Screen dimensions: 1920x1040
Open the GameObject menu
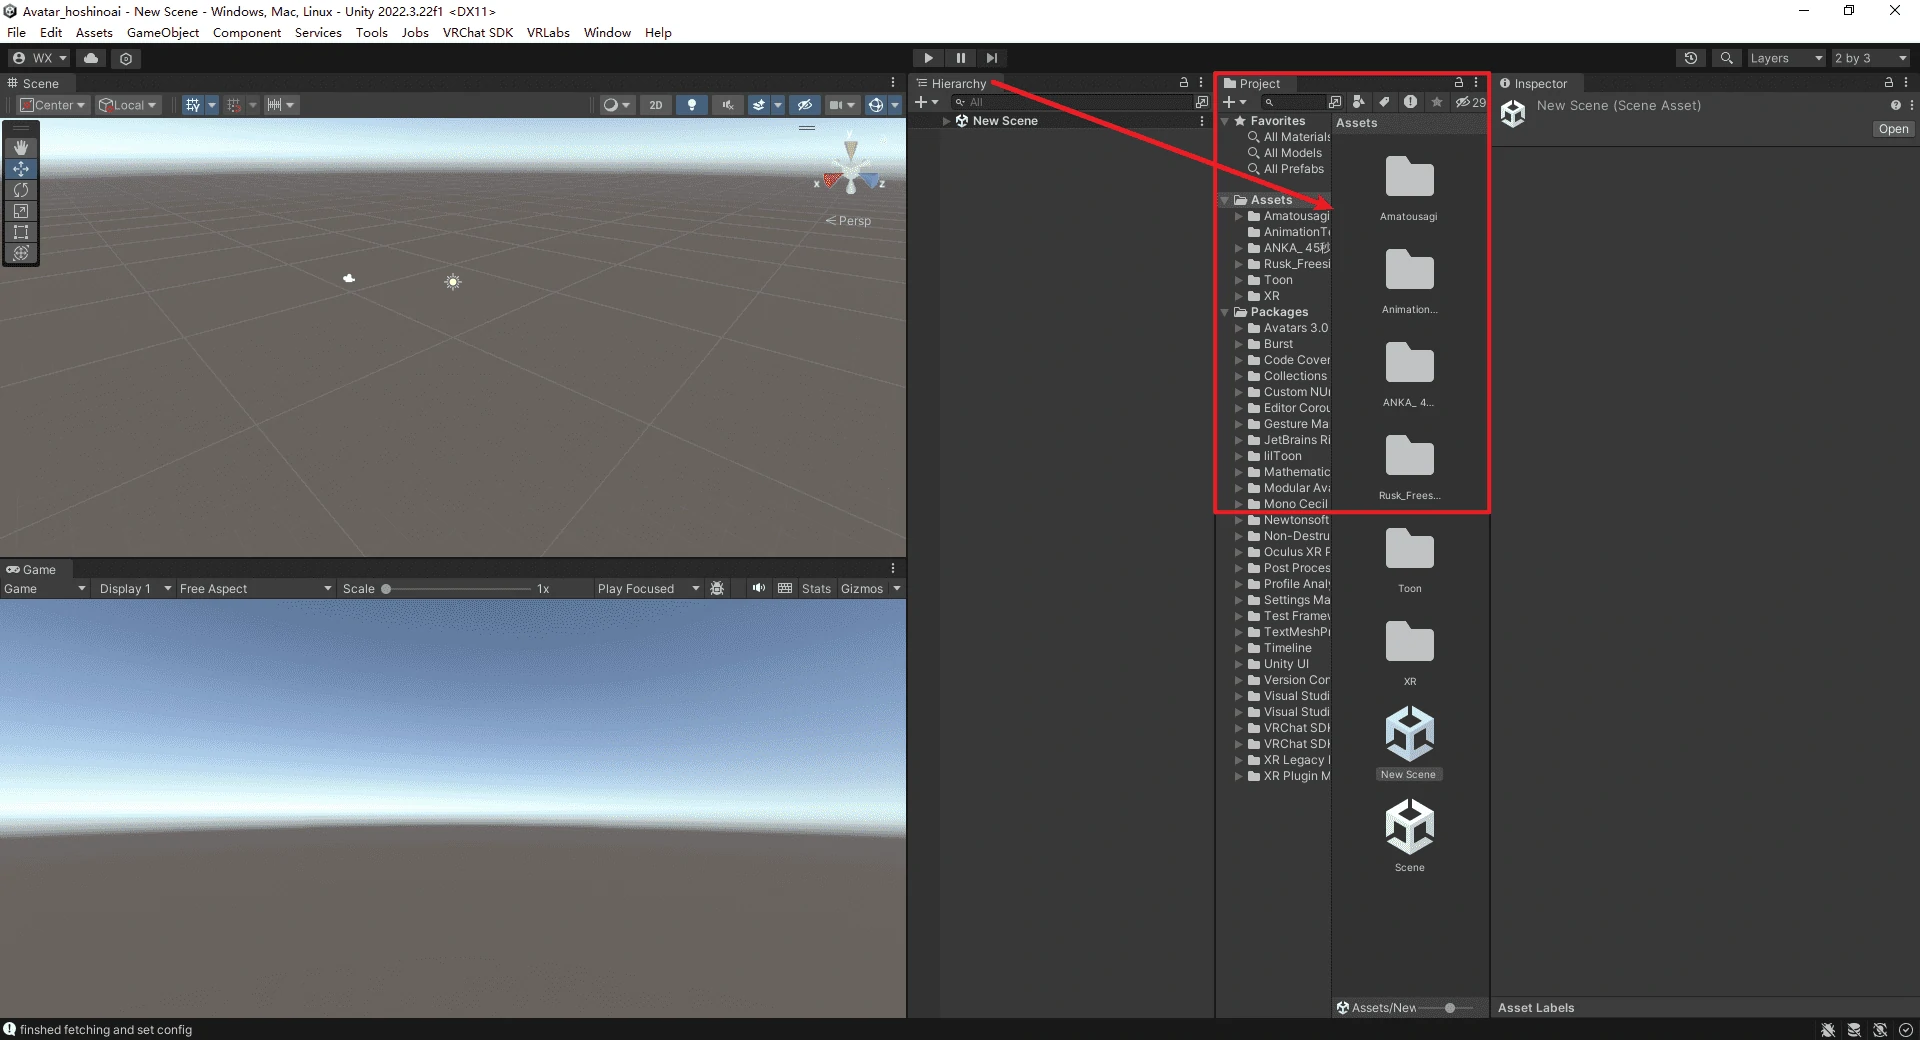(163, 33)
